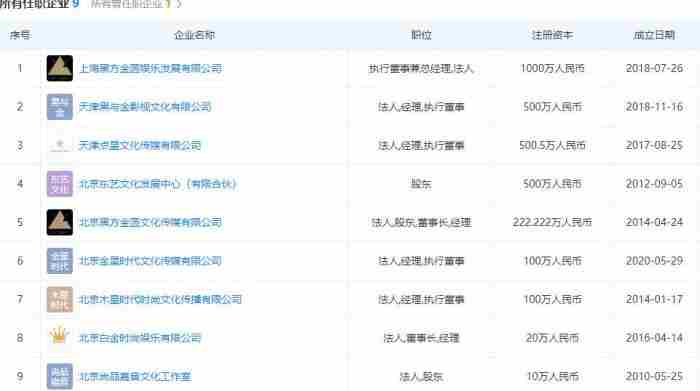Click the blue company logo in row 9
This screenshot has height=391, width=700.
pyautogui.click(x=60, y=376)
